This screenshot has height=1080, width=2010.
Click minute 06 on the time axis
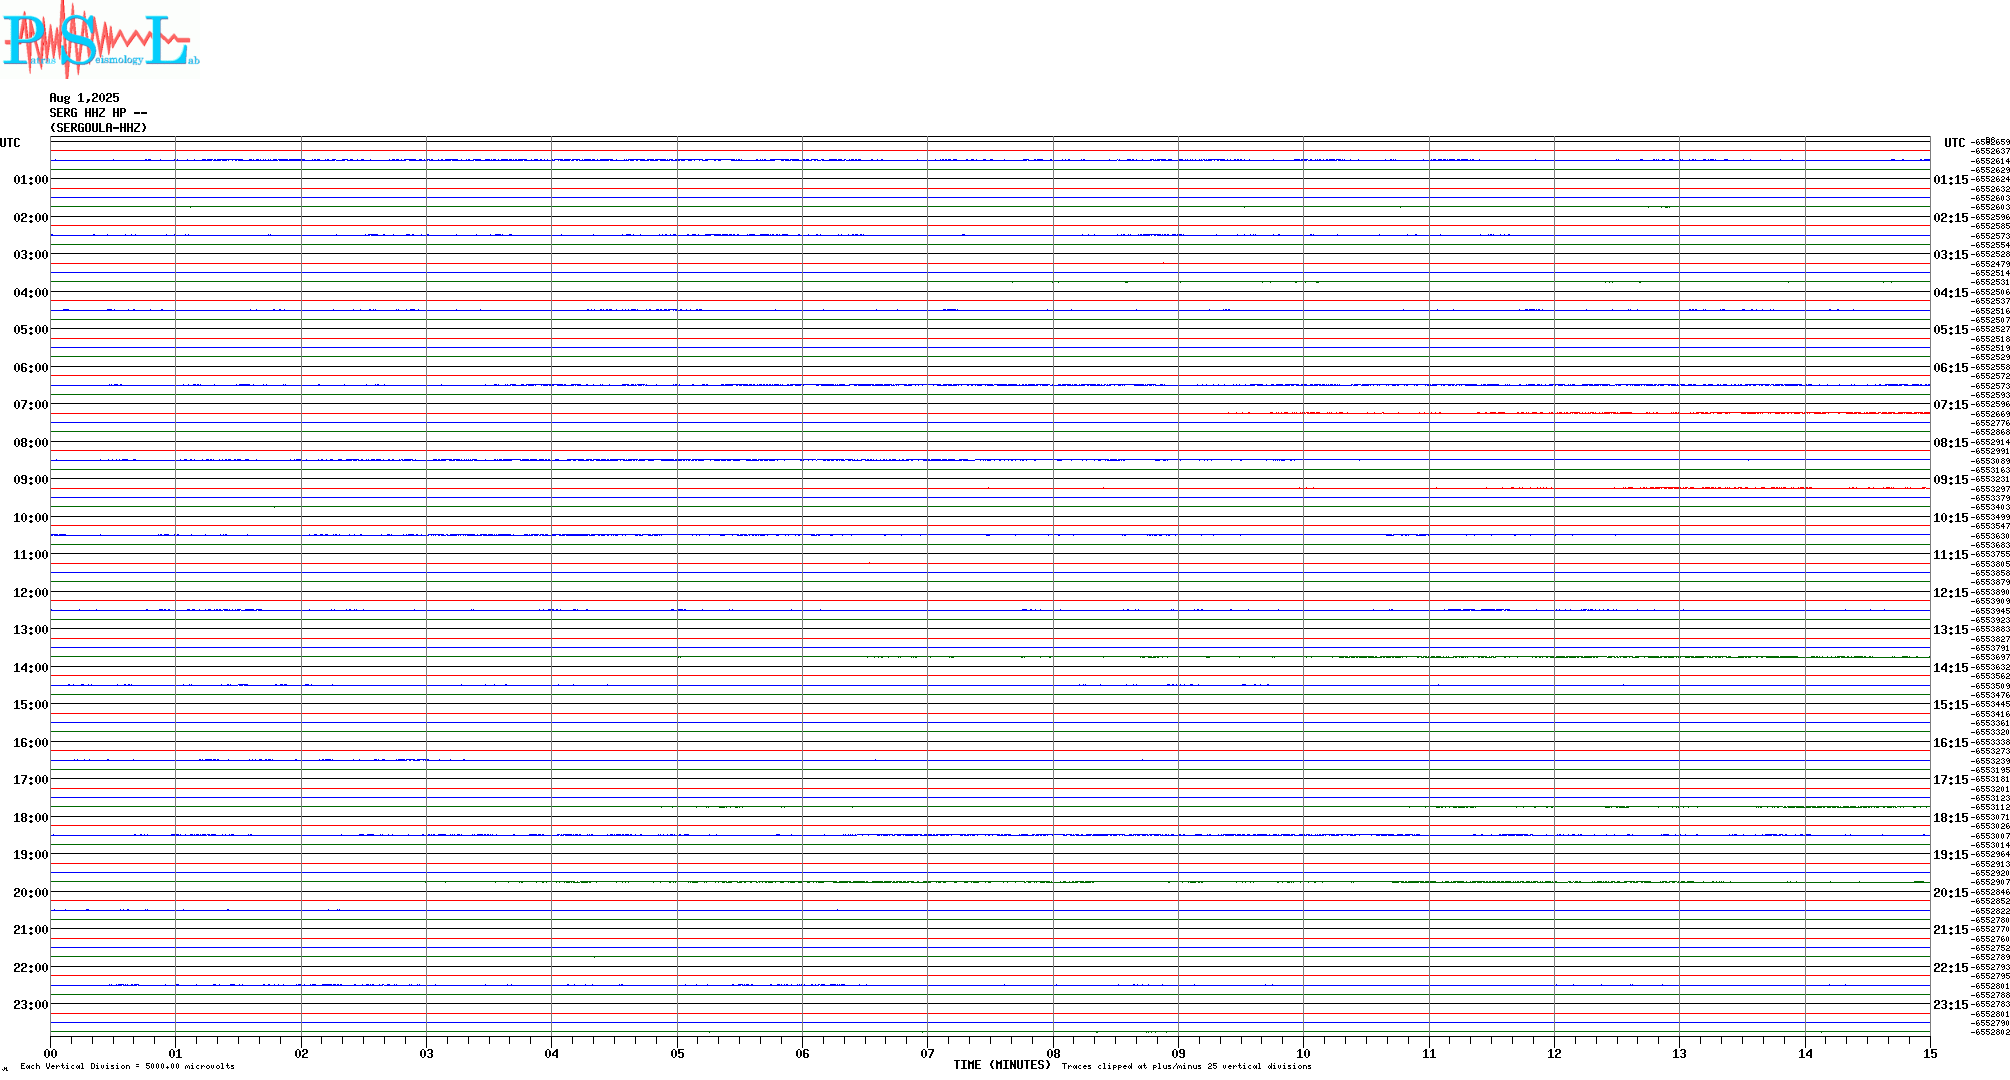pos(802,1053)
